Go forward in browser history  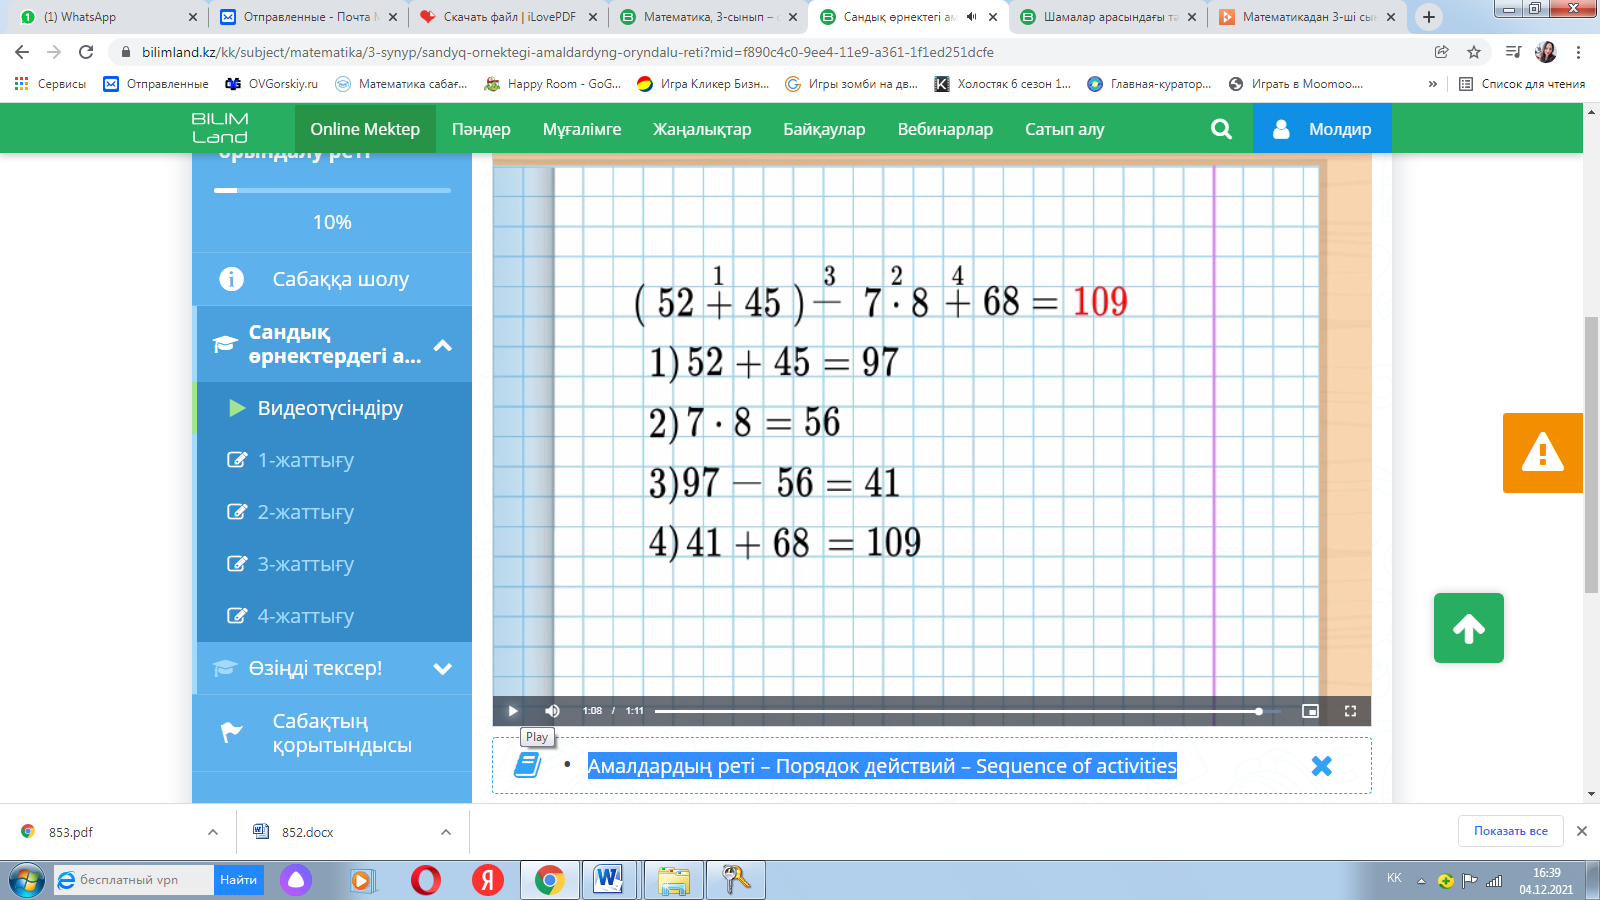tap(54, 52)
